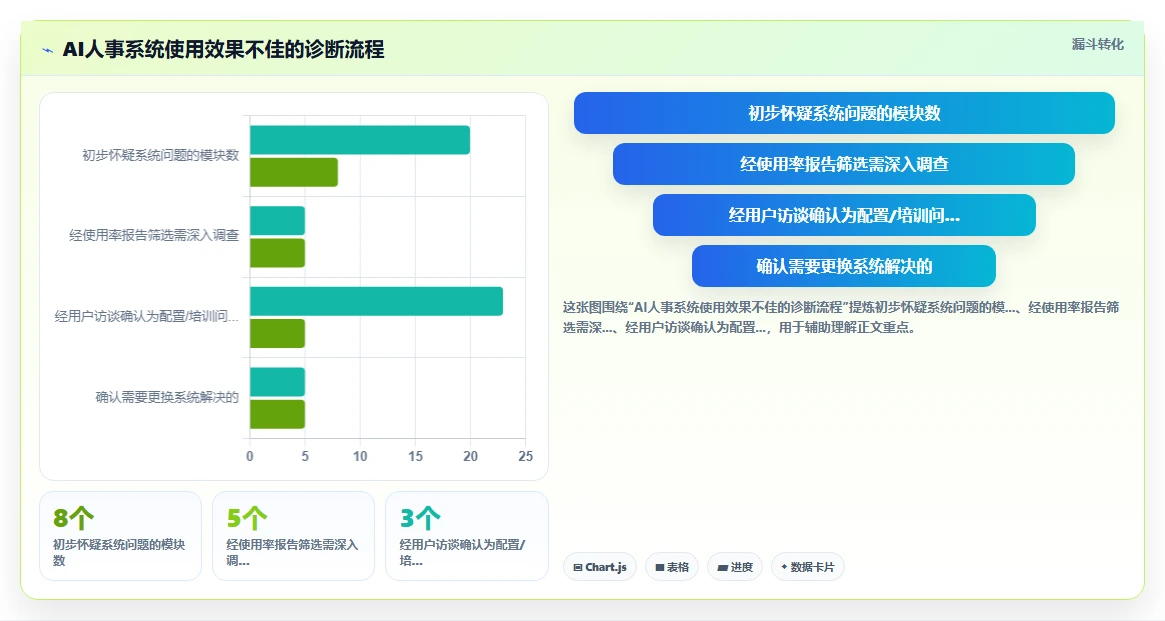Image resolution: width=1165 pixels, height=621 pixels.
Task: Click the lightning icon beside the title
Action: [48, 51]
